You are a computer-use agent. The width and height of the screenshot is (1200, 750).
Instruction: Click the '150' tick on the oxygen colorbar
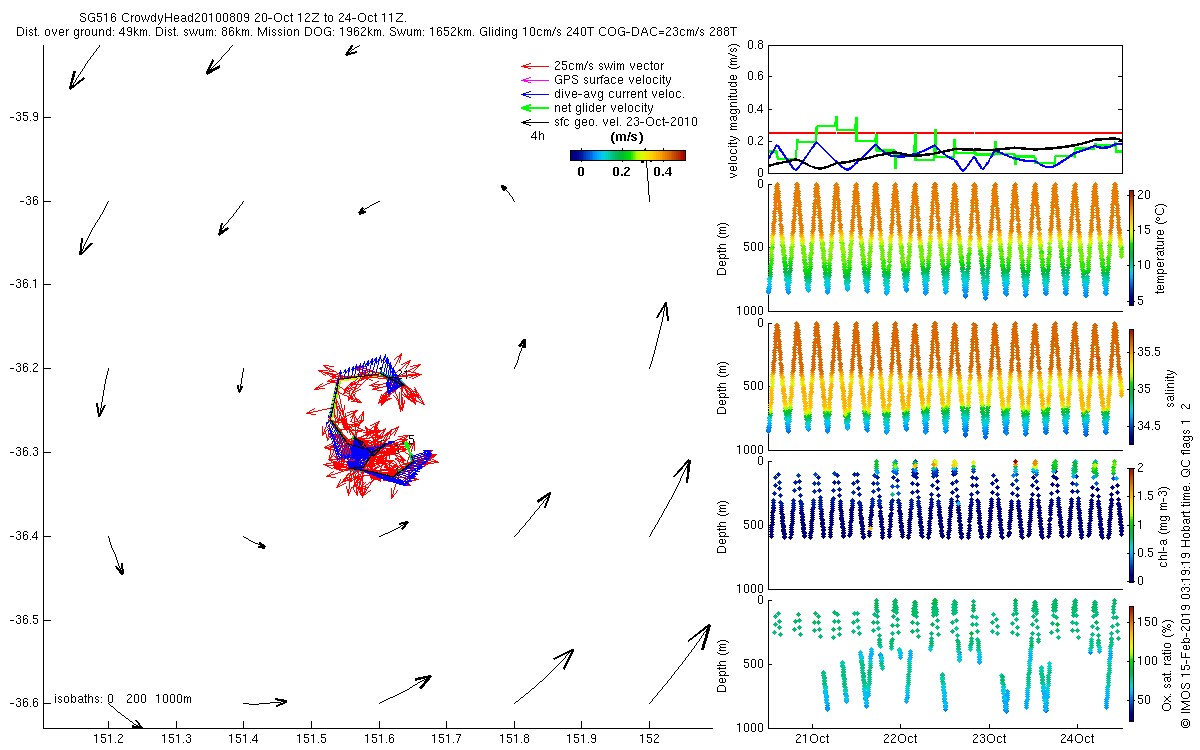pos(1146,622)
